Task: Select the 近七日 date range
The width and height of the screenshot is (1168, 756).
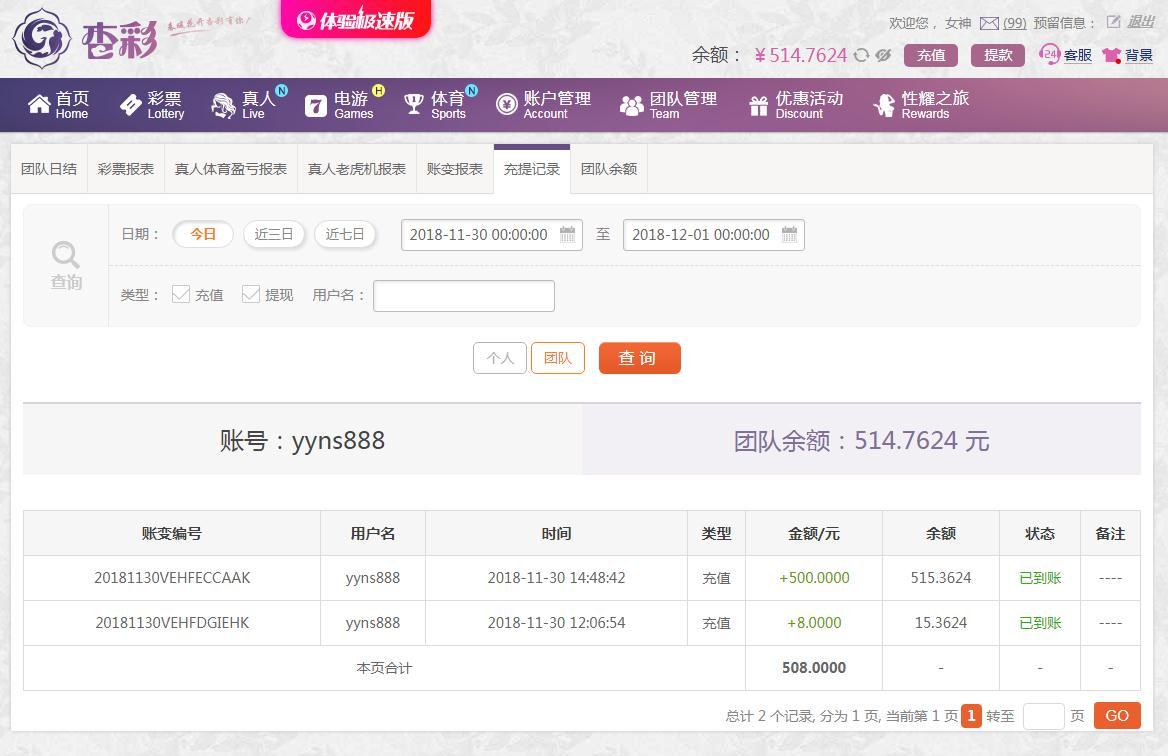Action: [x=345, y=235]
